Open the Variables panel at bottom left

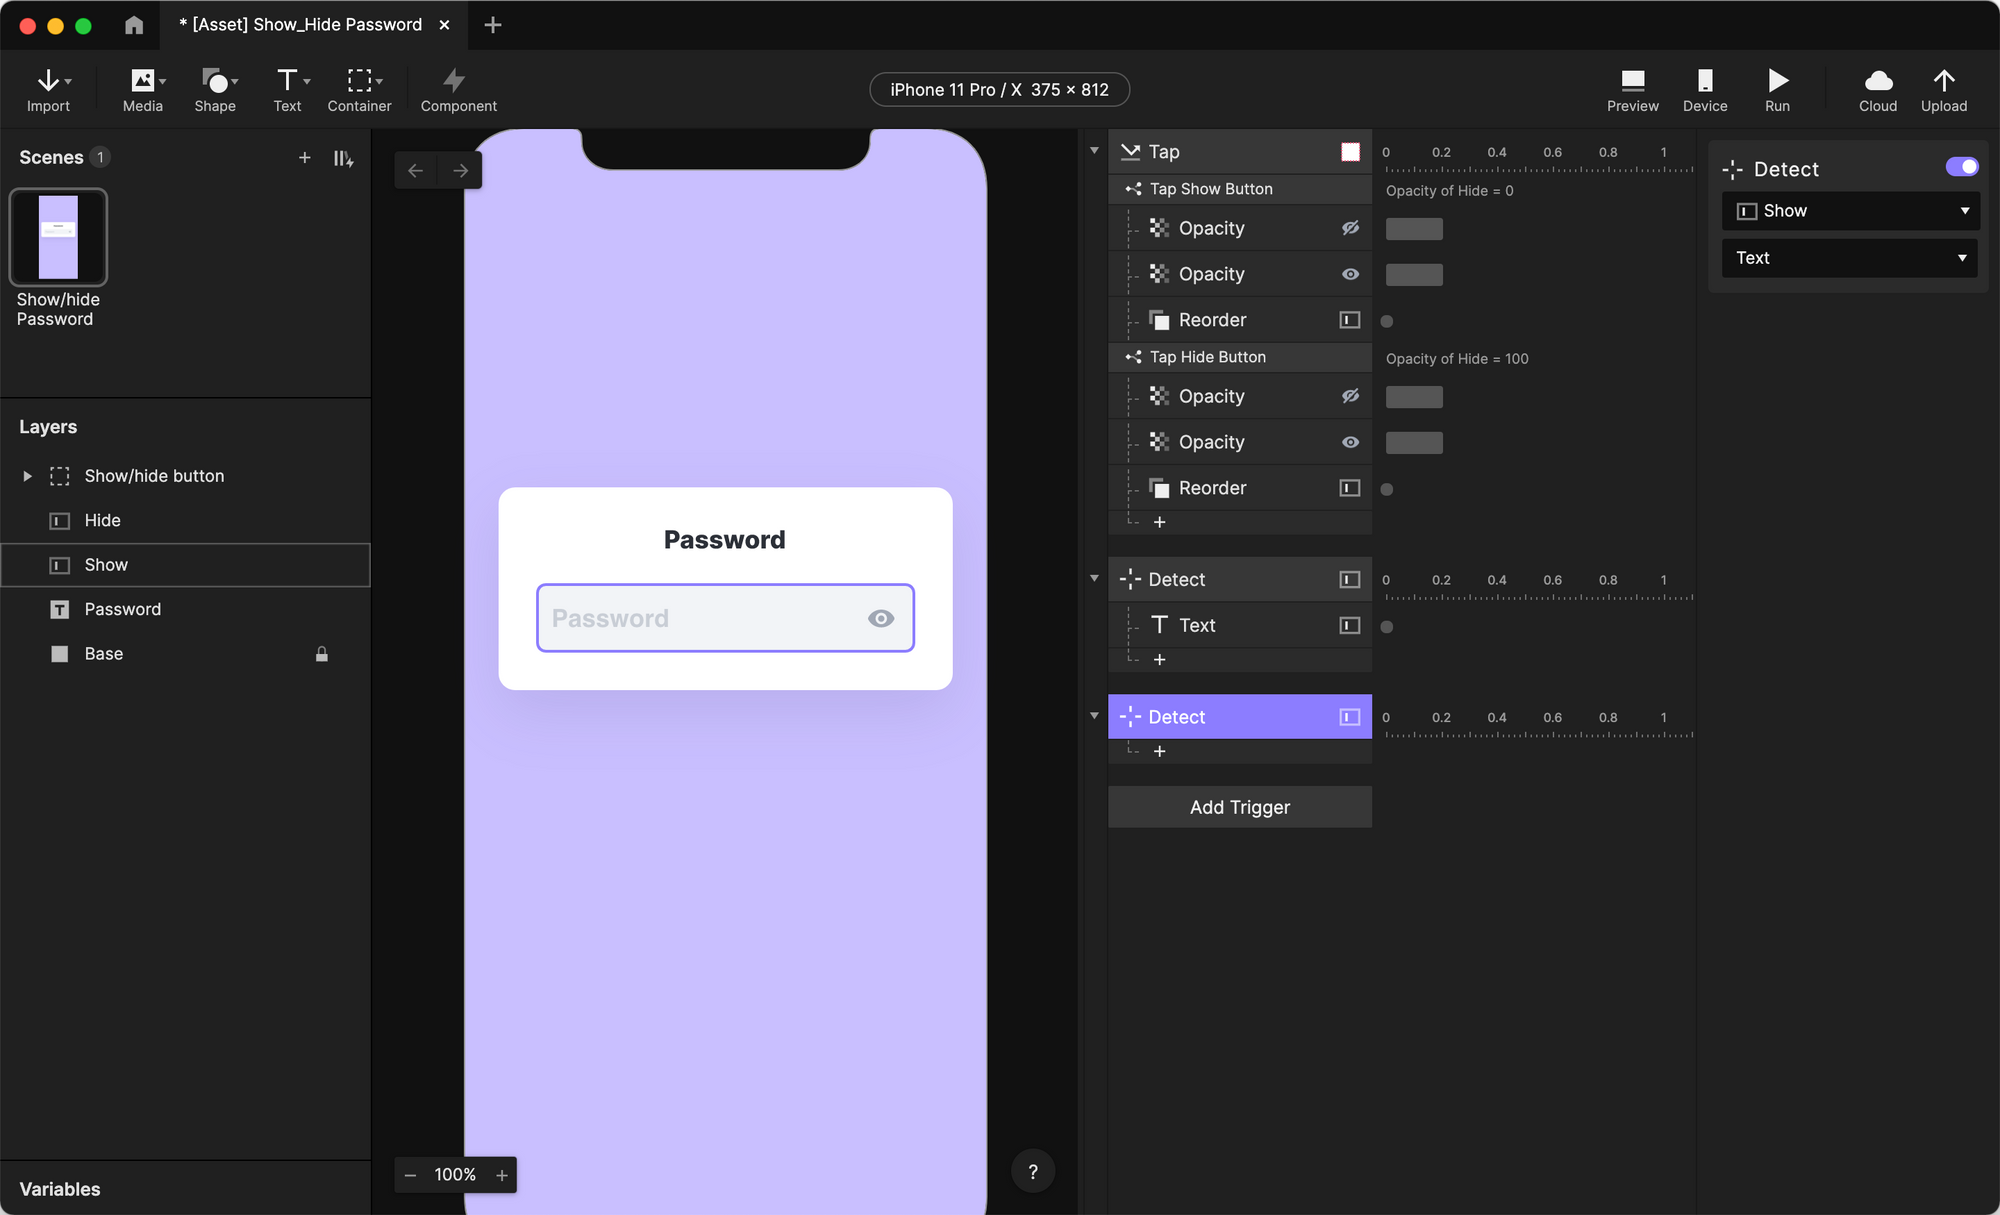60,1188
